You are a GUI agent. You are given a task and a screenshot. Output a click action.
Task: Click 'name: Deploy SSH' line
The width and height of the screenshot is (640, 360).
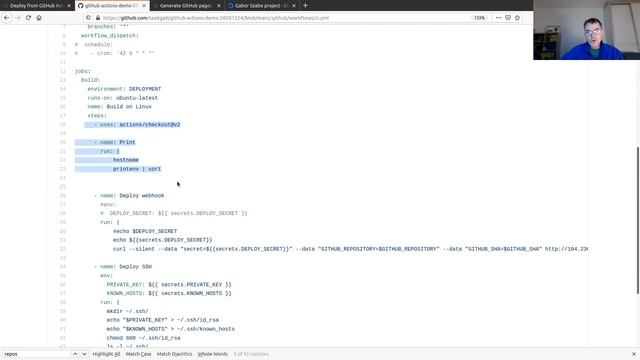tap(122, 267)
